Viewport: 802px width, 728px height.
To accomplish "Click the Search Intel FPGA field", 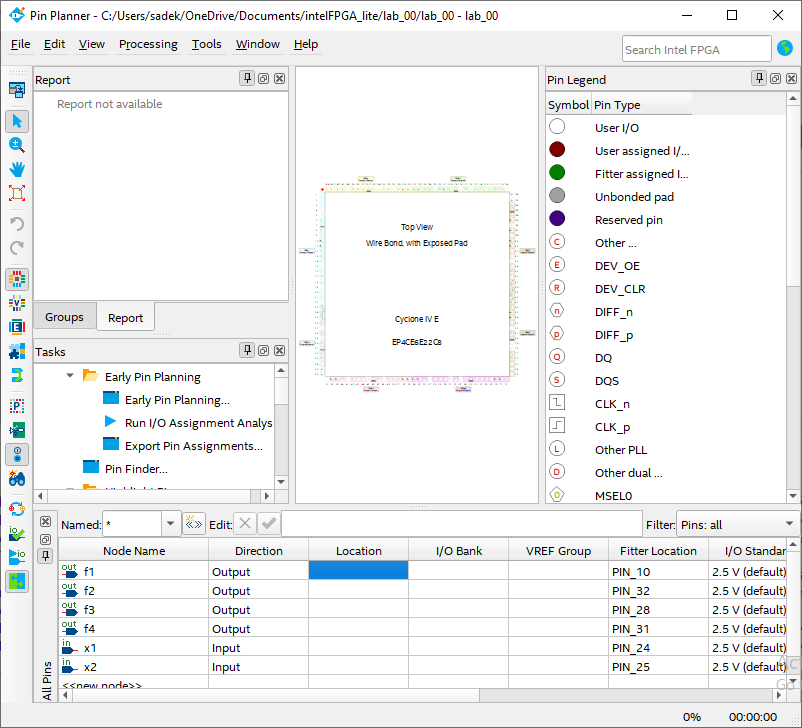I will [695, 49].
